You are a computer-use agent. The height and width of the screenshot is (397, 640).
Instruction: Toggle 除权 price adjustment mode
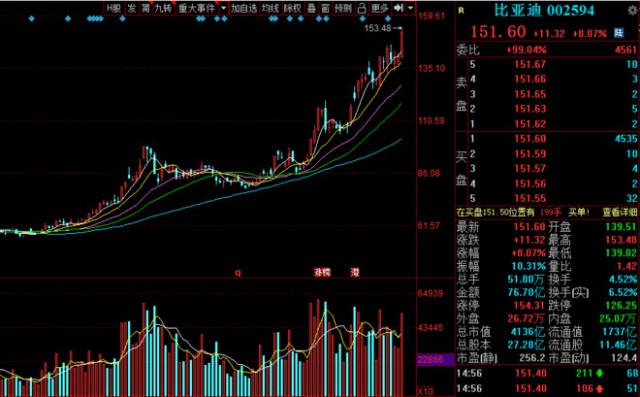click(x=292, y=8)
